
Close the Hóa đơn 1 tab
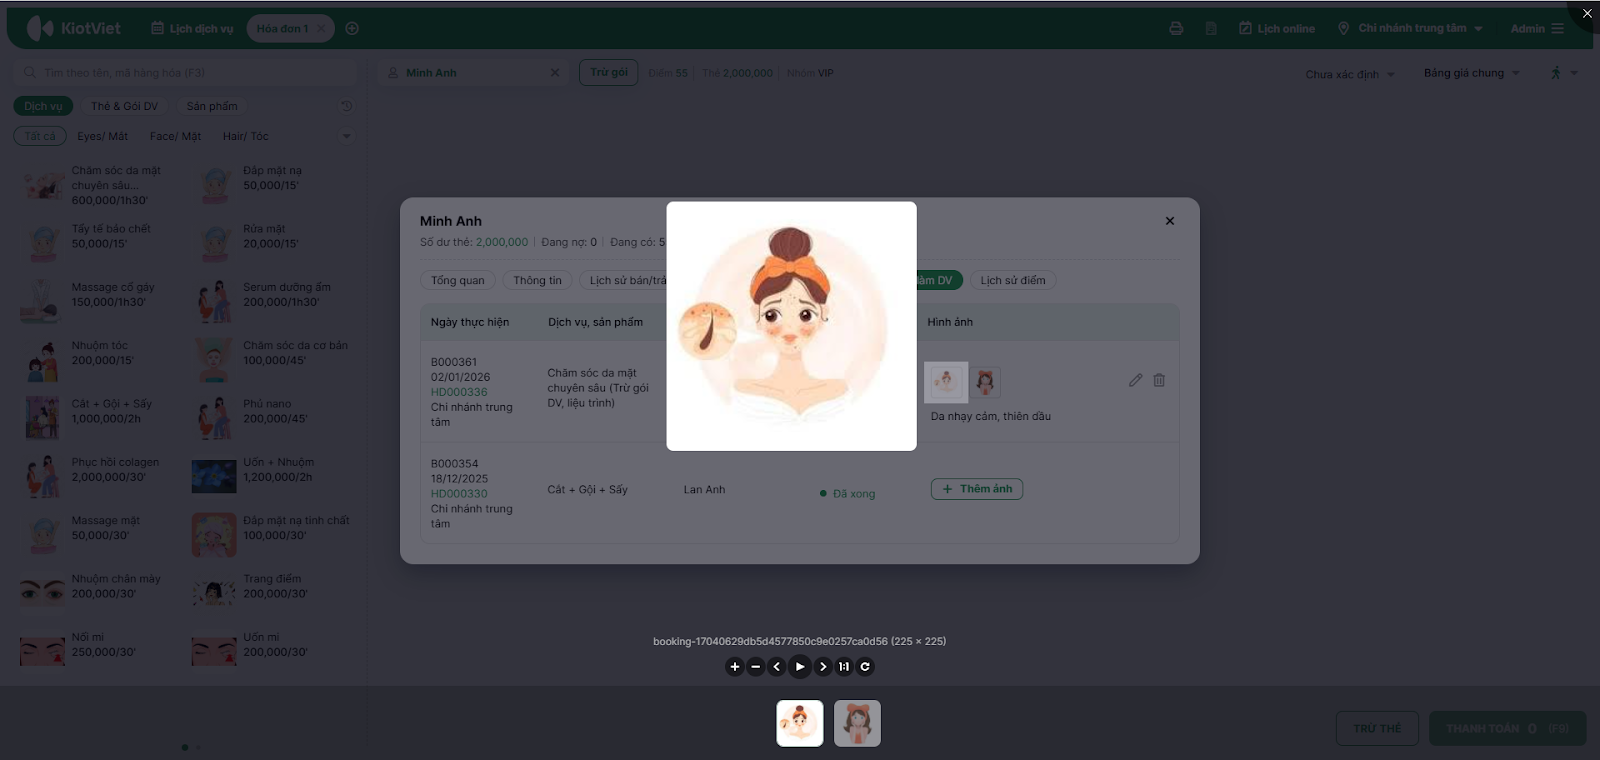(320, 29)
